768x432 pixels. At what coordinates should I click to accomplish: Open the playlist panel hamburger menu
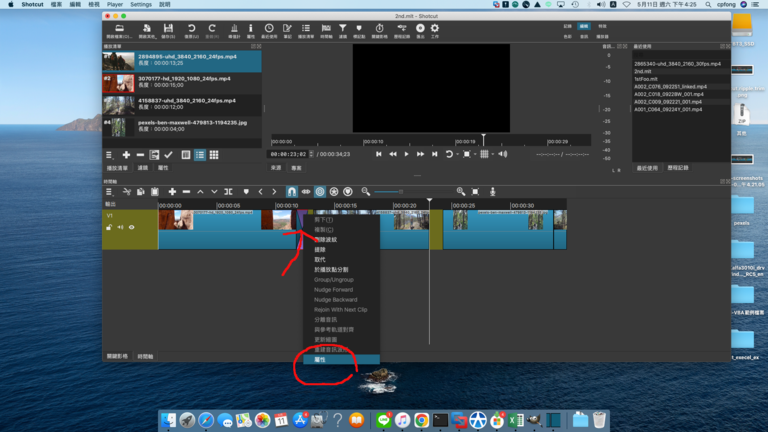pos(110,155)
